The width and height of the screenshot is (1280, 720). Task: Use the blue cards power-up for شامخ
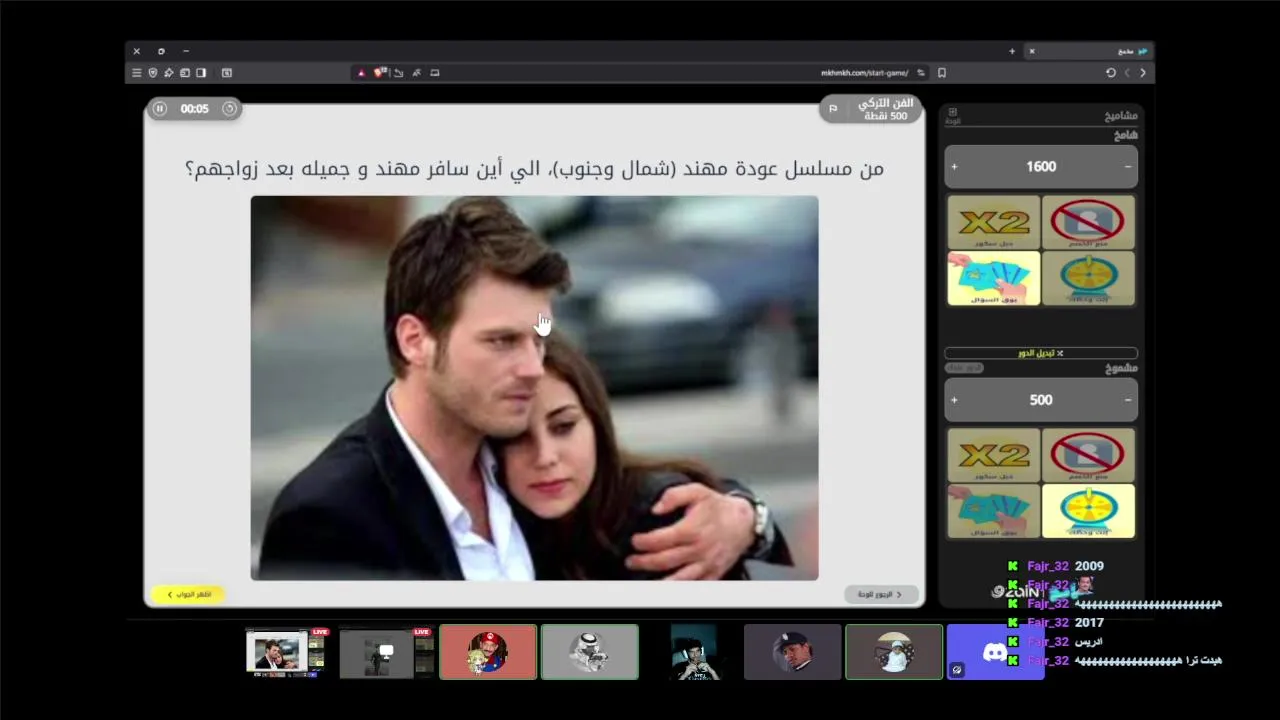click(x=994, y=278)
